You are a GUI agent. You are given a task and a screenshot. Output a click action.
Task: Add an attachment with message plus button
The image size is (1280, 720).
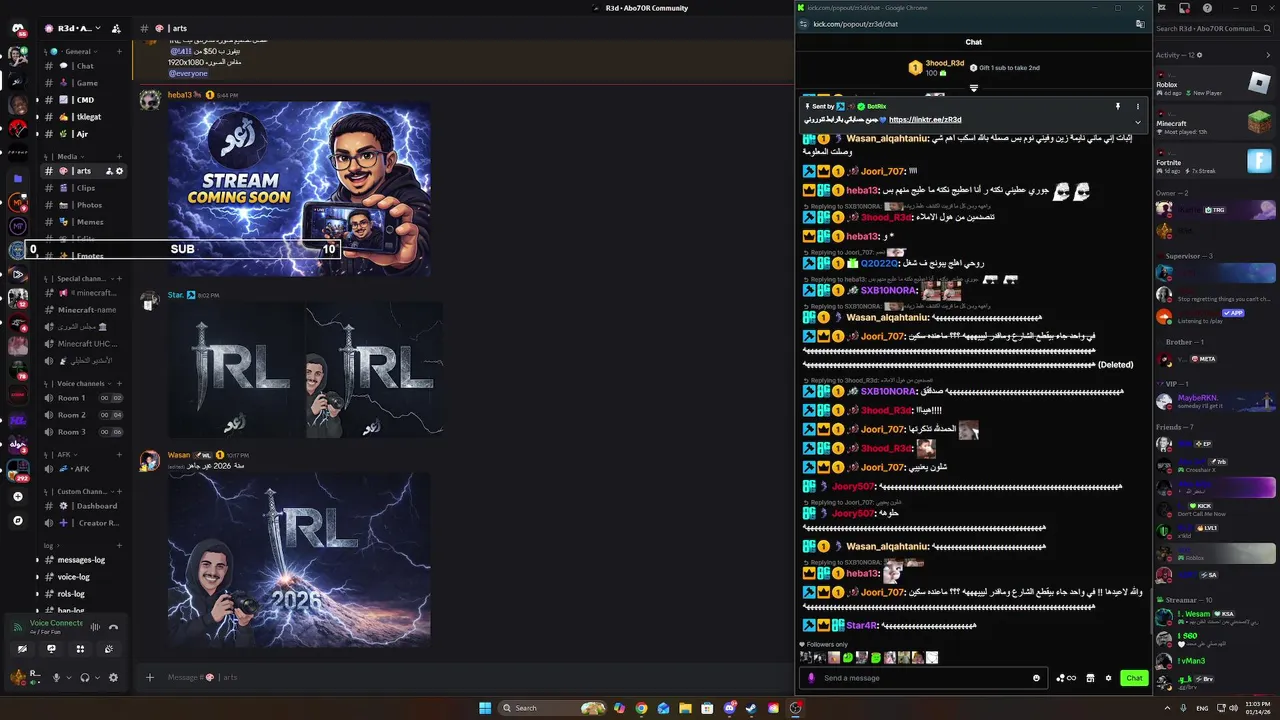pos(150,677)
